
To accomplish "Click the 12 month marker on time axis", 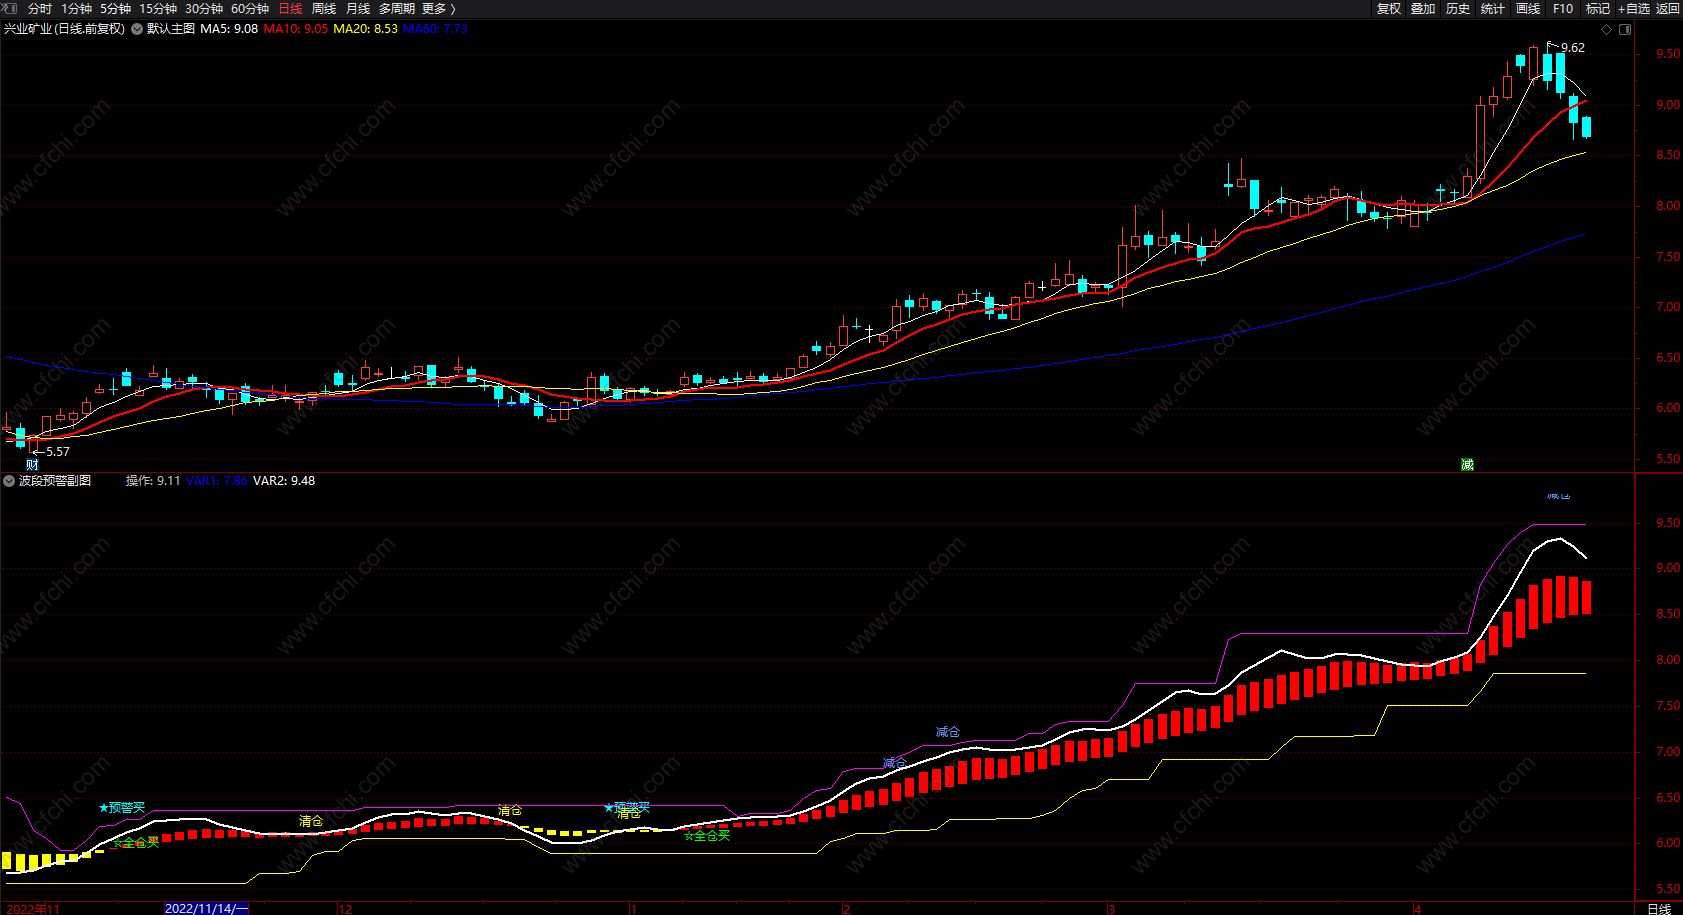I will pos(345,909).
